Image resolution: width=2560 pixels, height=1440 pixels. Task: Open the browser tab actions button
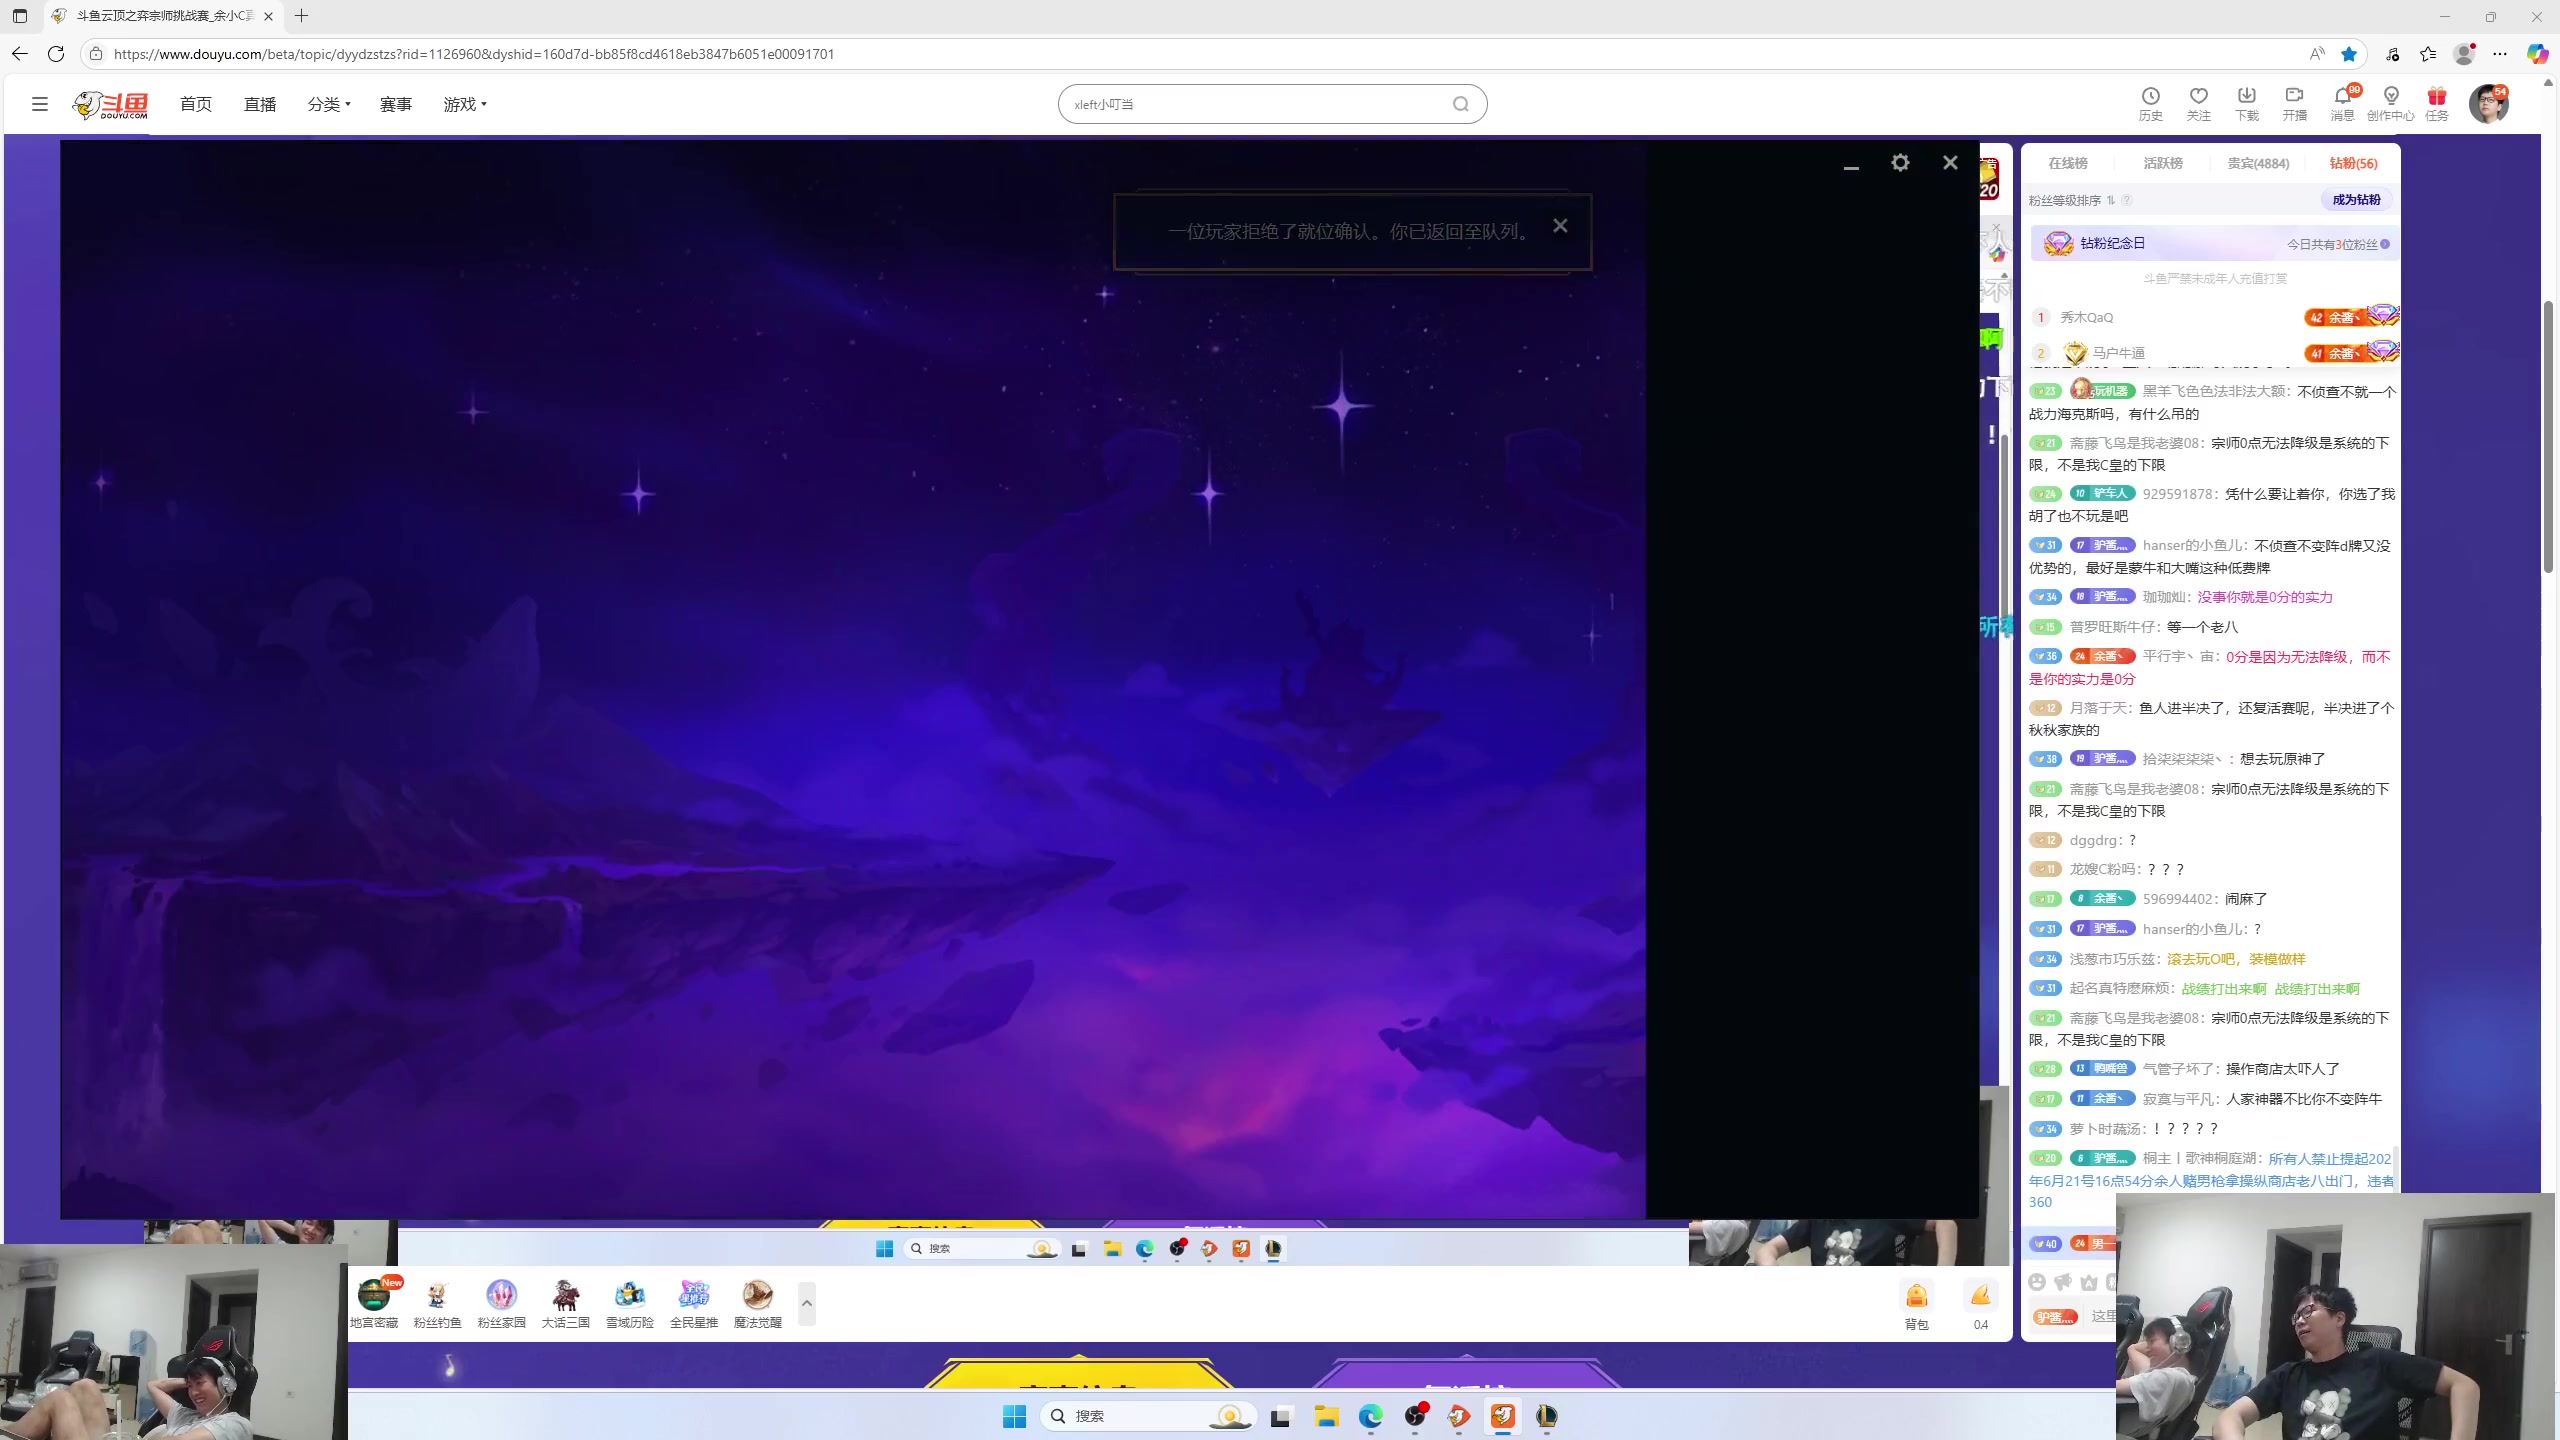(20, 16)
